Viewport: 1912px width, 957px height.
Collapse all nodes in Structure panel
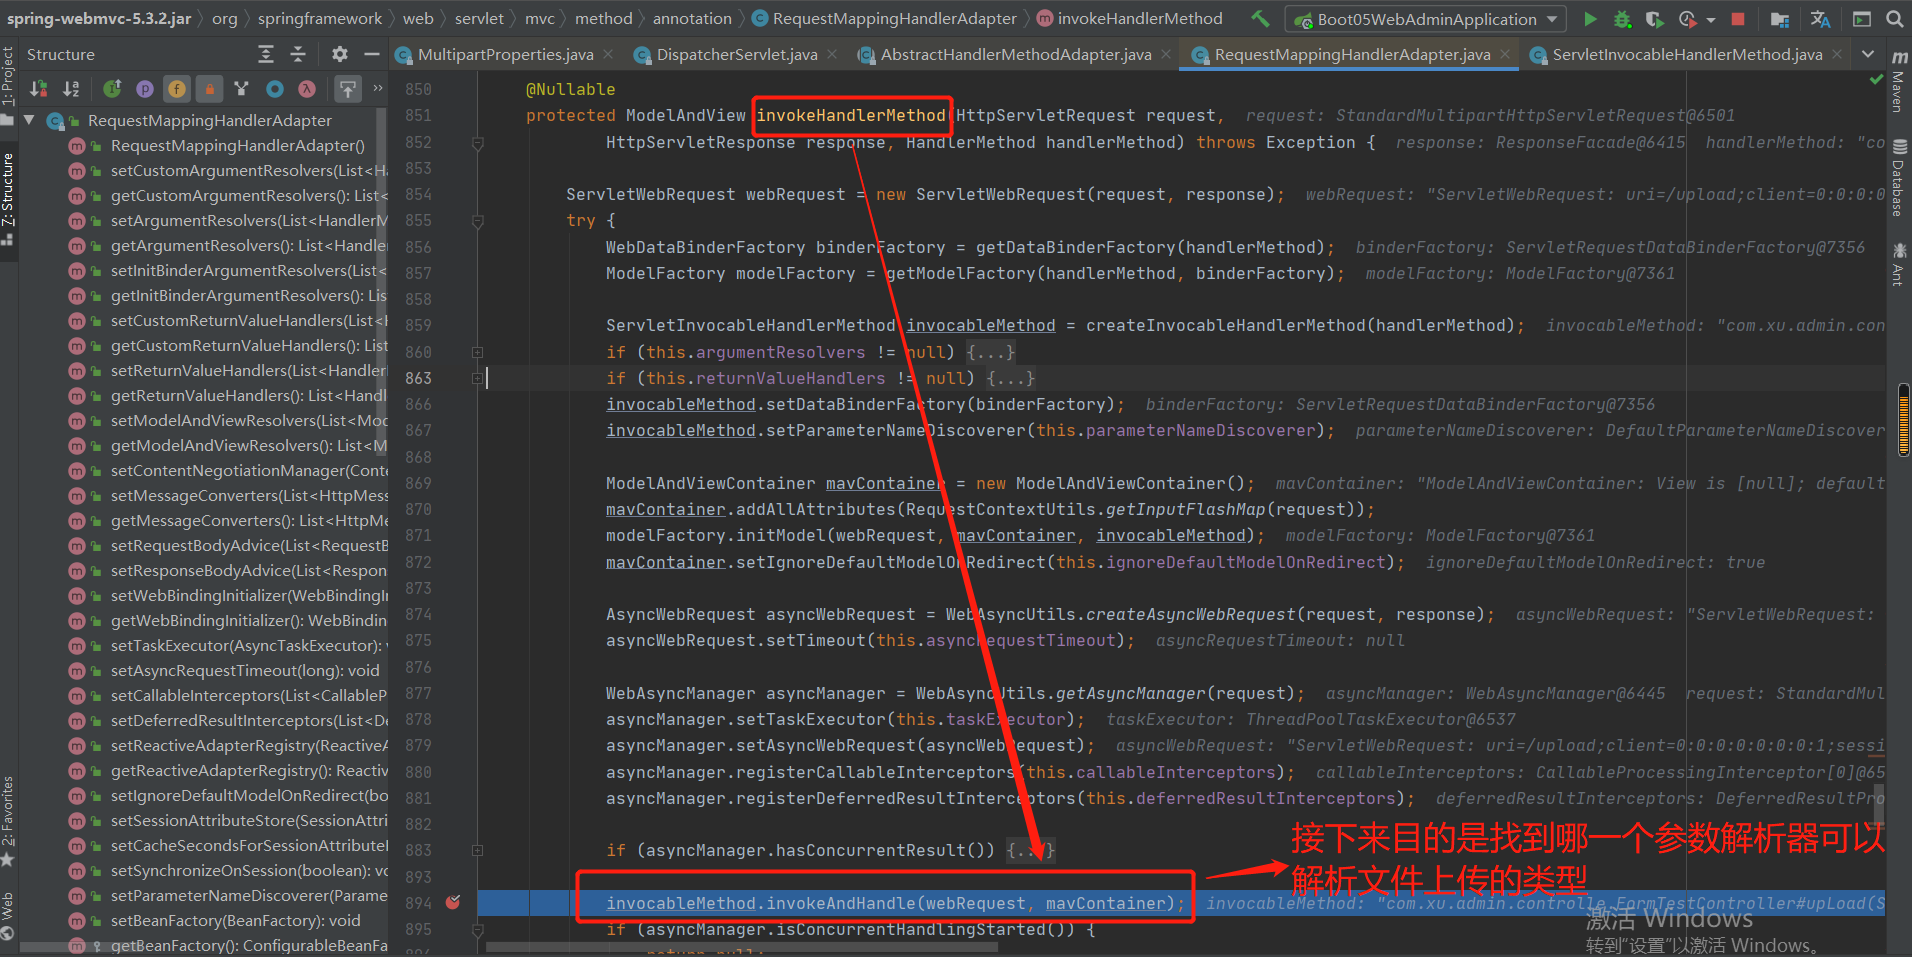(298, 54)
